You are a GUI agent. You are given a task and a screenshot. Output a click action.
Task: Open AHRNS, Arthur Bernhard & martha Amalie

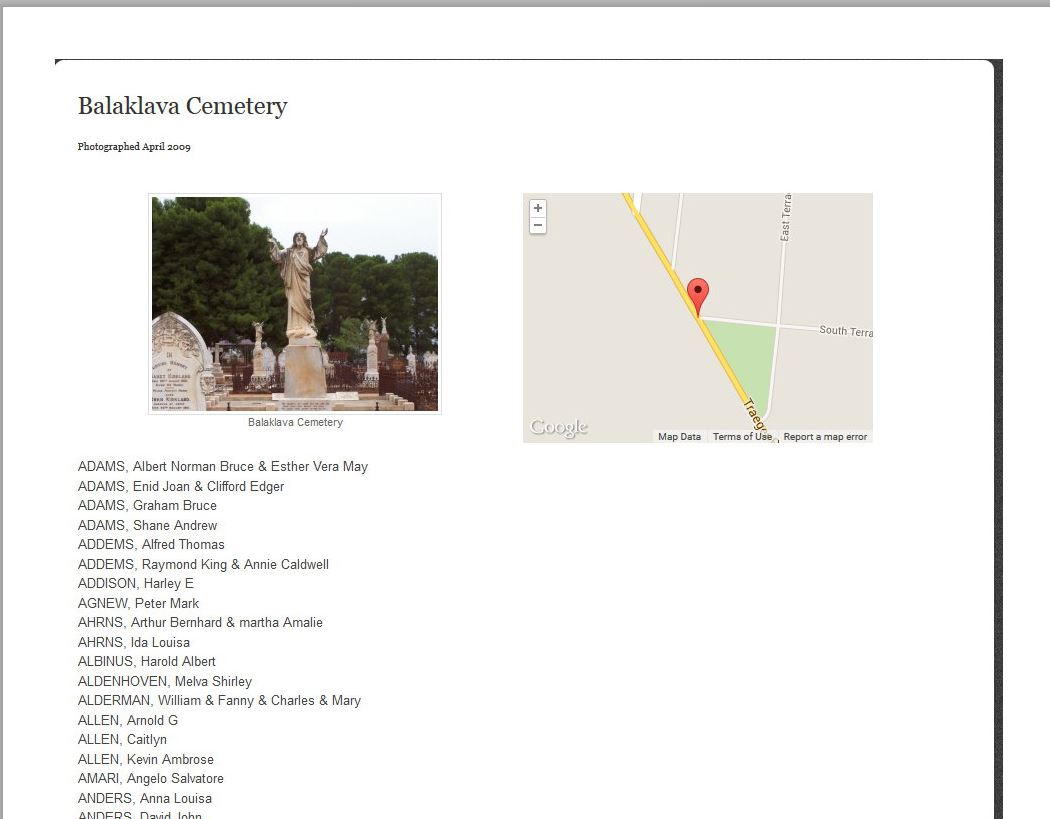[x=200, y=623]
